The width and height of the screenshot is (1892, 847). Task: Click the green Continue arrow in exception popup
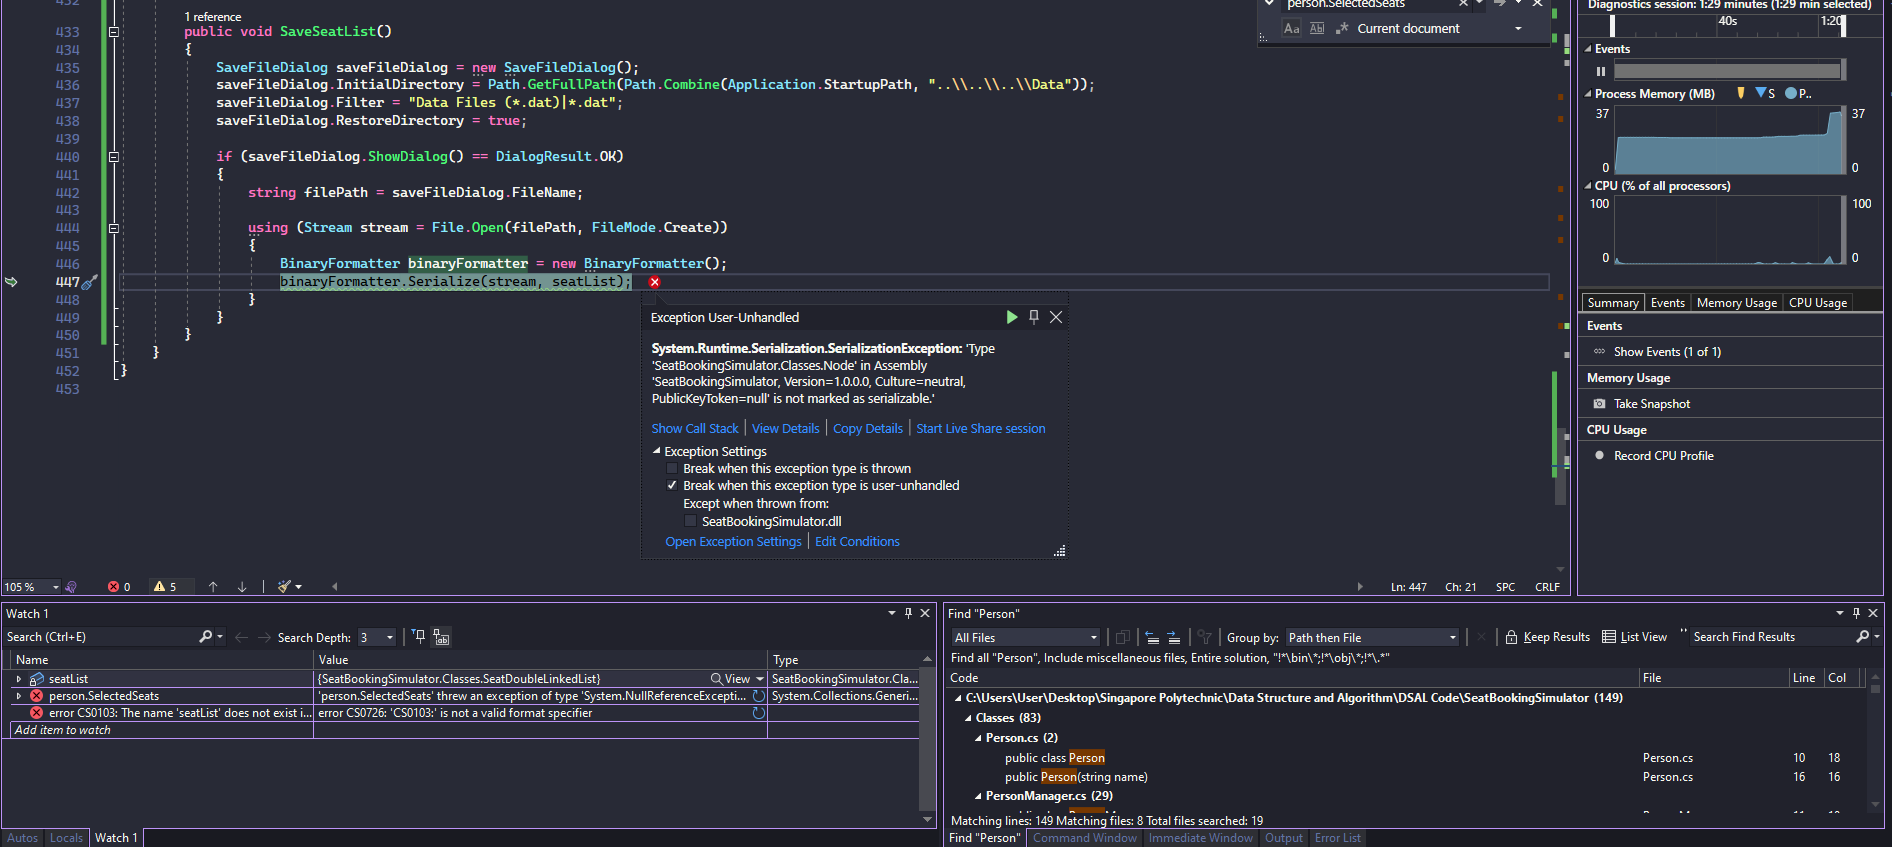click(1011, 317)
